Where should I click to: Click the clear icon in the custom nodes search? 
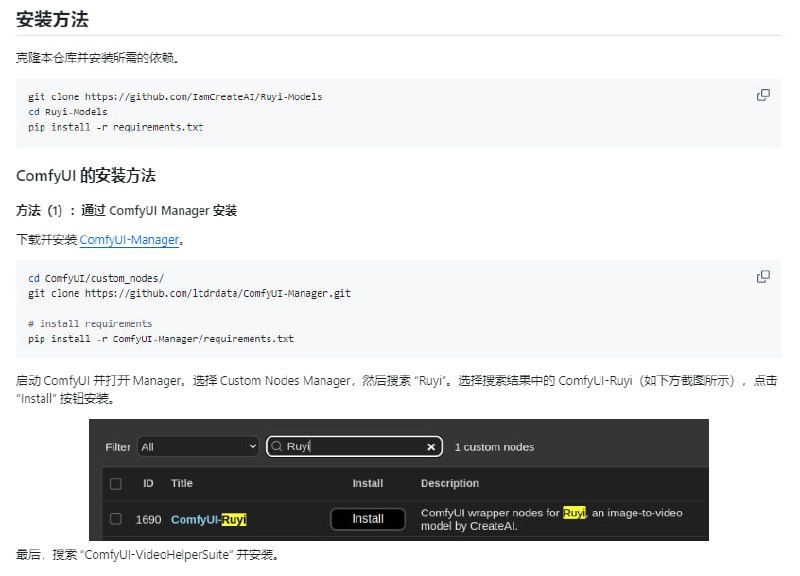pos(430,446)
